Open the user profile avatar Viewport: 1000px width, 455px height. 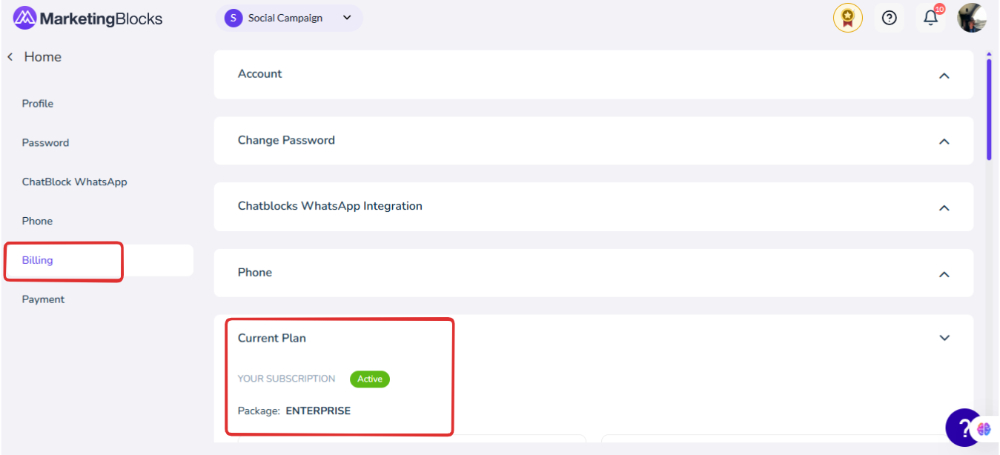971,18
